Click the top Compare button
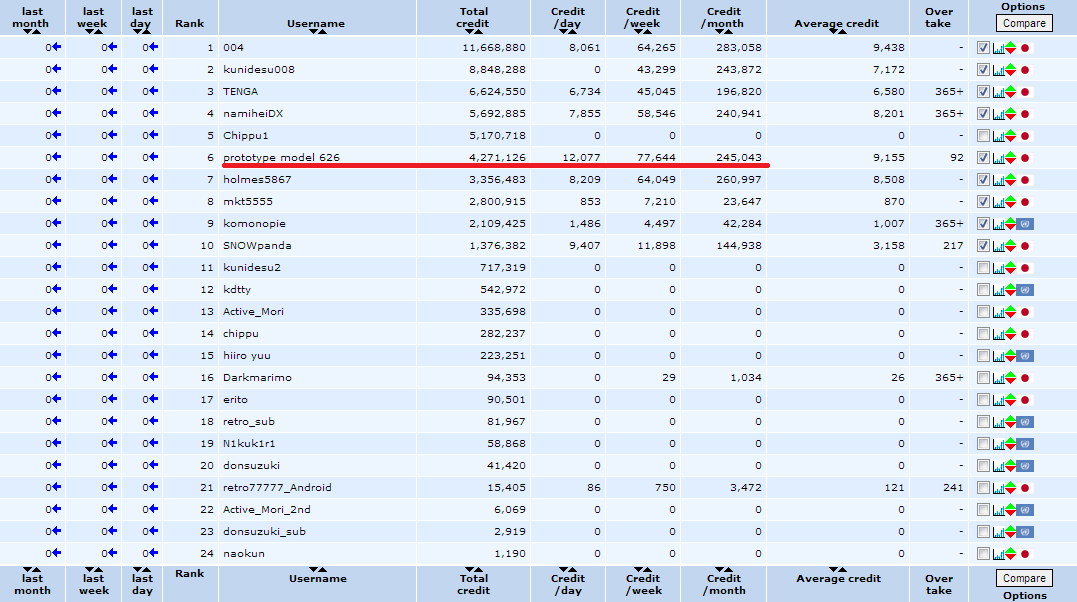 click(1023, 23)
